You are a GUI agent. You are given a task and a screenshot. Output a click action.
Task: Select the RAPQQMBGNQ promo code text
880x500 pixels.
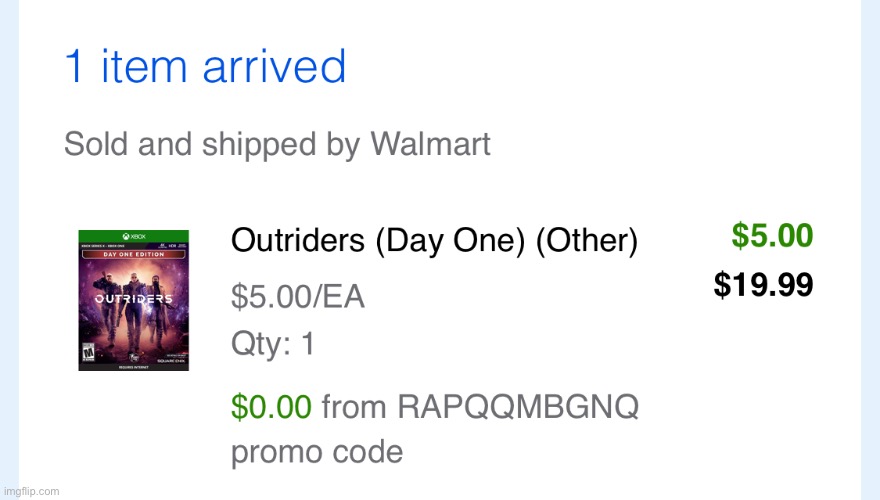tap(516, 406)
